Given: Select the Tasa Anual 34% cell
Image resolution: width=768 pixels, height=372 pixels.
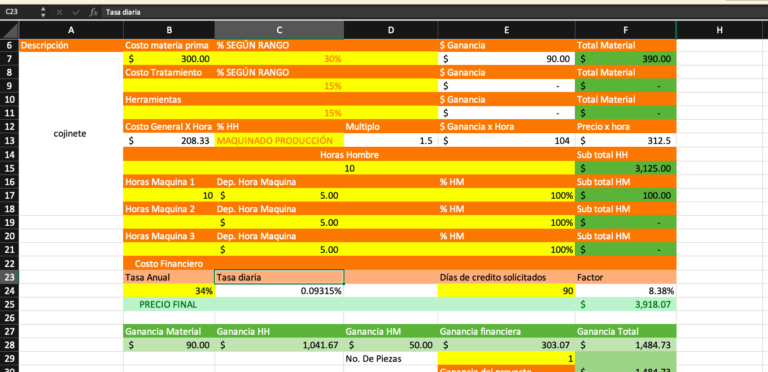Looking at the screenshot, I should (169, 291).
